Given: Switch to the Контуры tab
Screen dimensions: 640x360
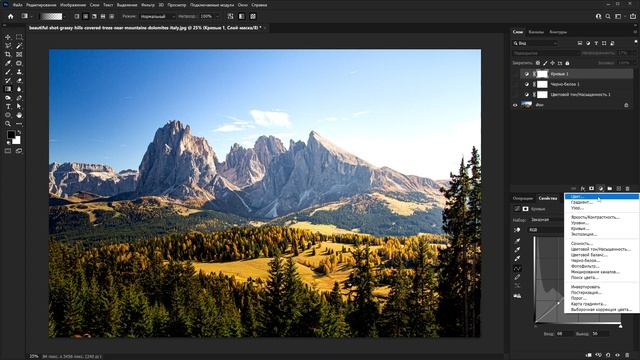Looking at the screenshot, I should pyautogui.click(x=558, y=32).
